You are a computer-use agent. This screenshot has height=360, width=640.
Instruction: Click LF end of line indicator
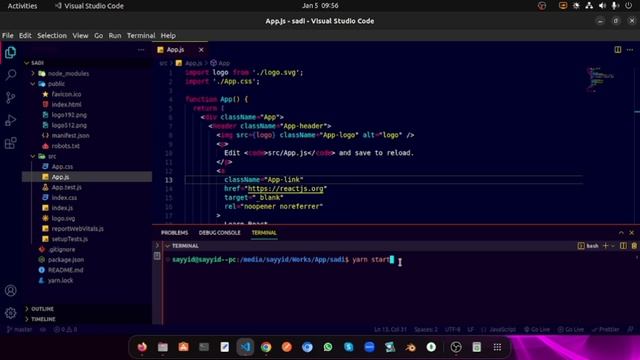471,329
